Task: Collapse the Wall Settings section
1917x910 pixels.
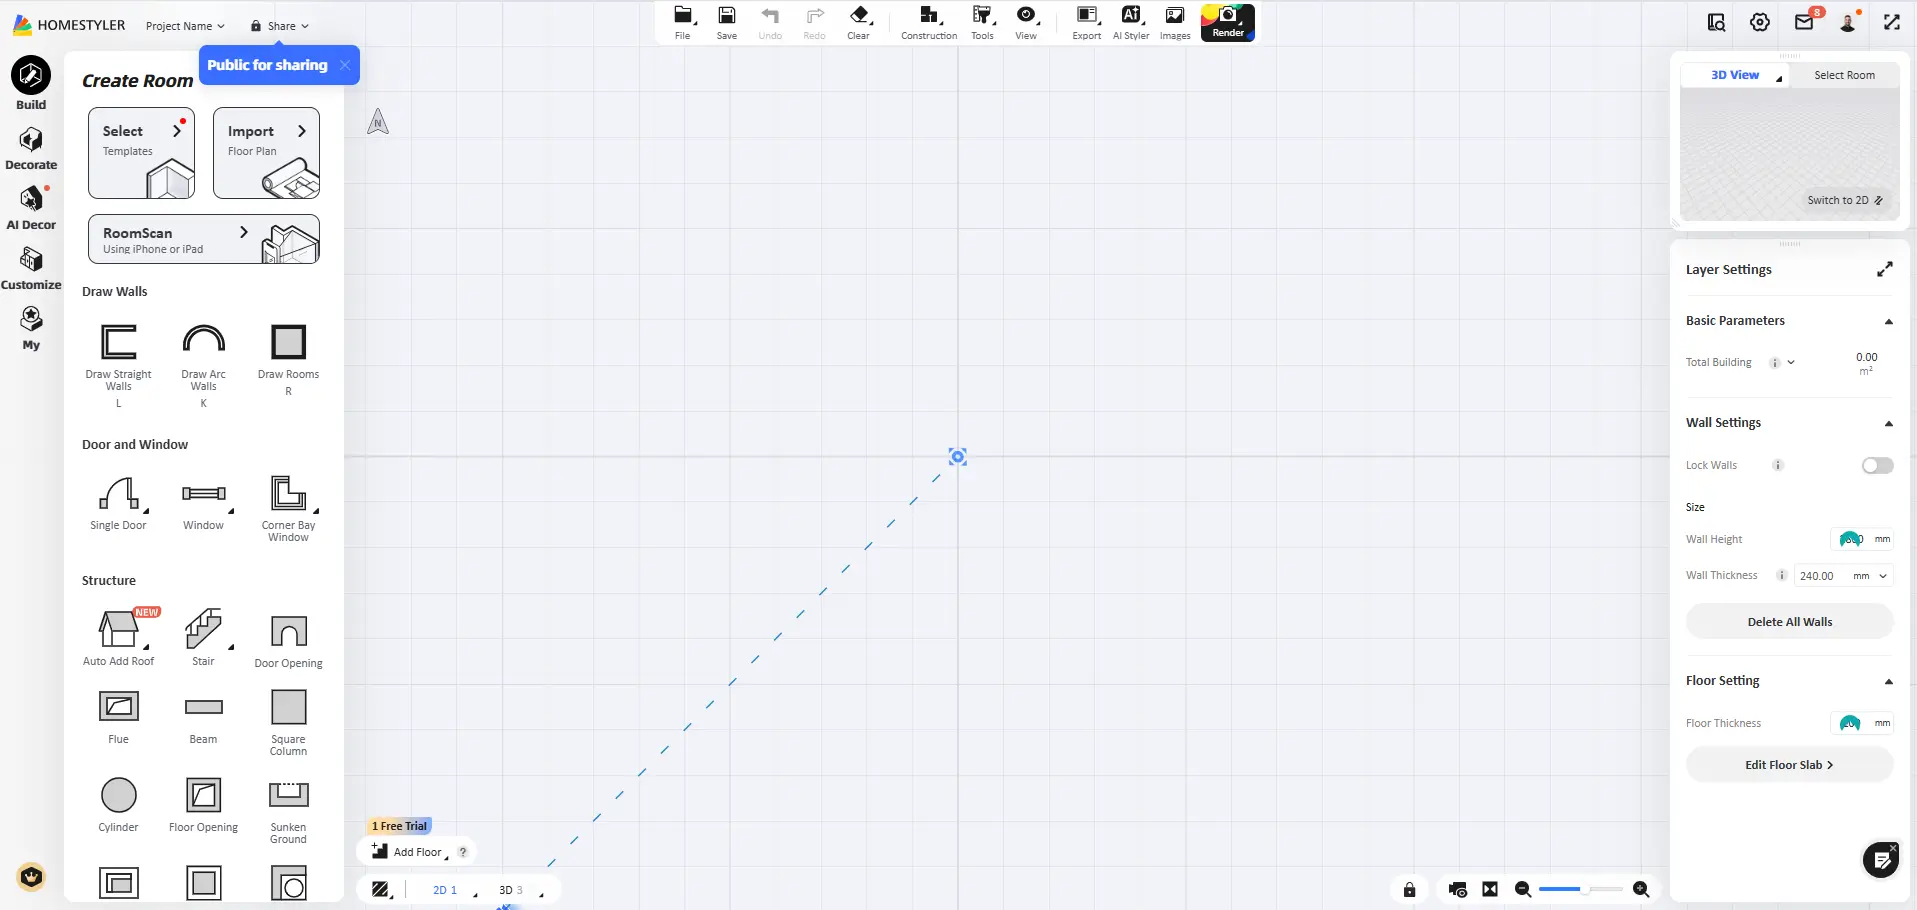Action: (x=1888, y=423)
